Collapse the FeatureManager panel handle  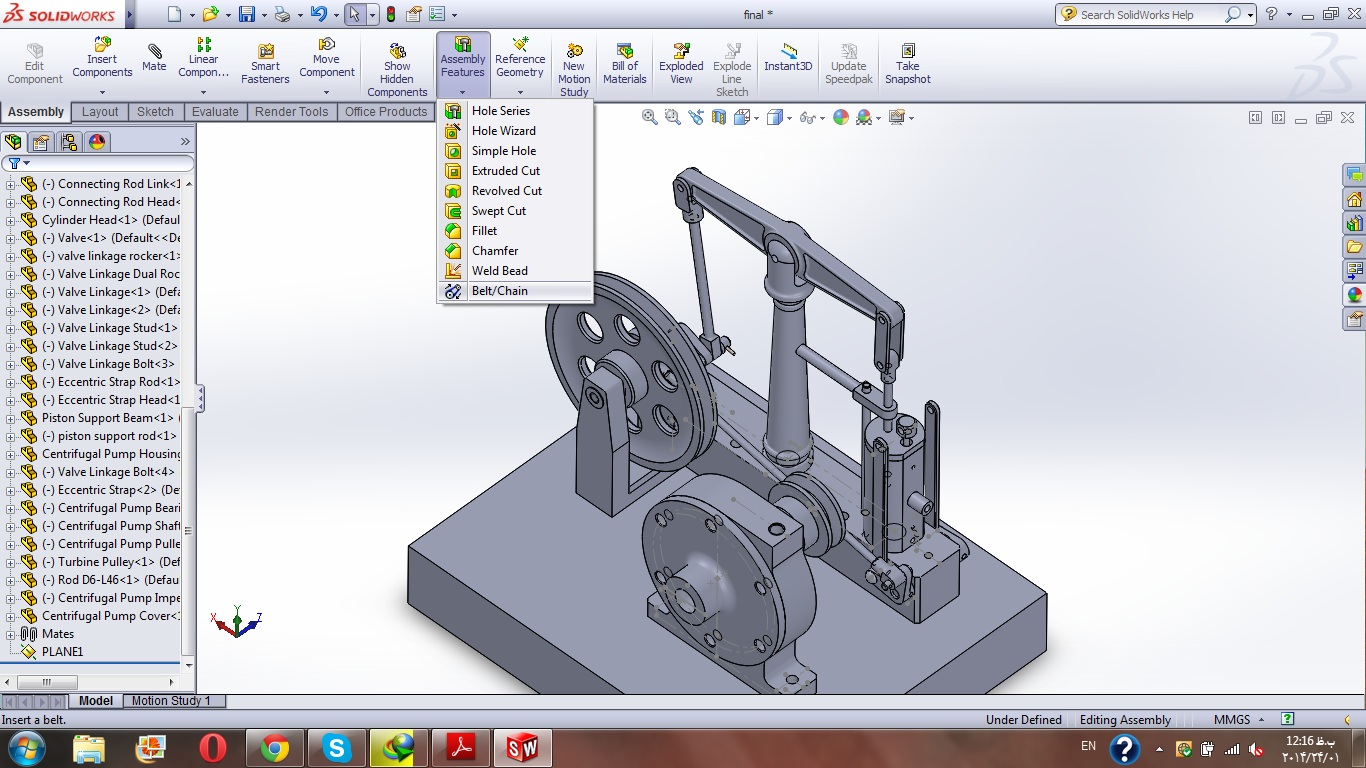click(x=200, y=398)
